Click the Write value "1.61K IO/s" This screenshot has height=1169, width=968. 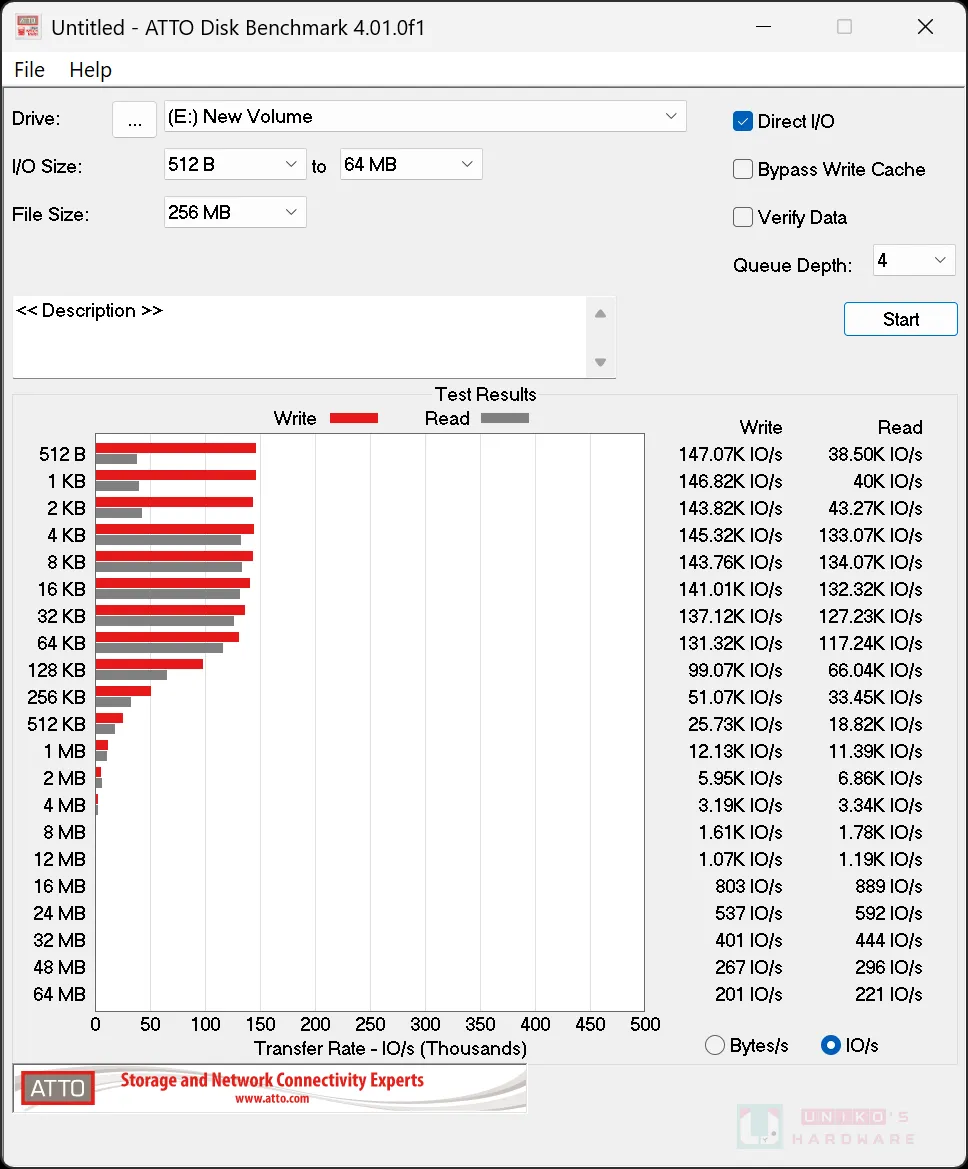pos(741,832)
